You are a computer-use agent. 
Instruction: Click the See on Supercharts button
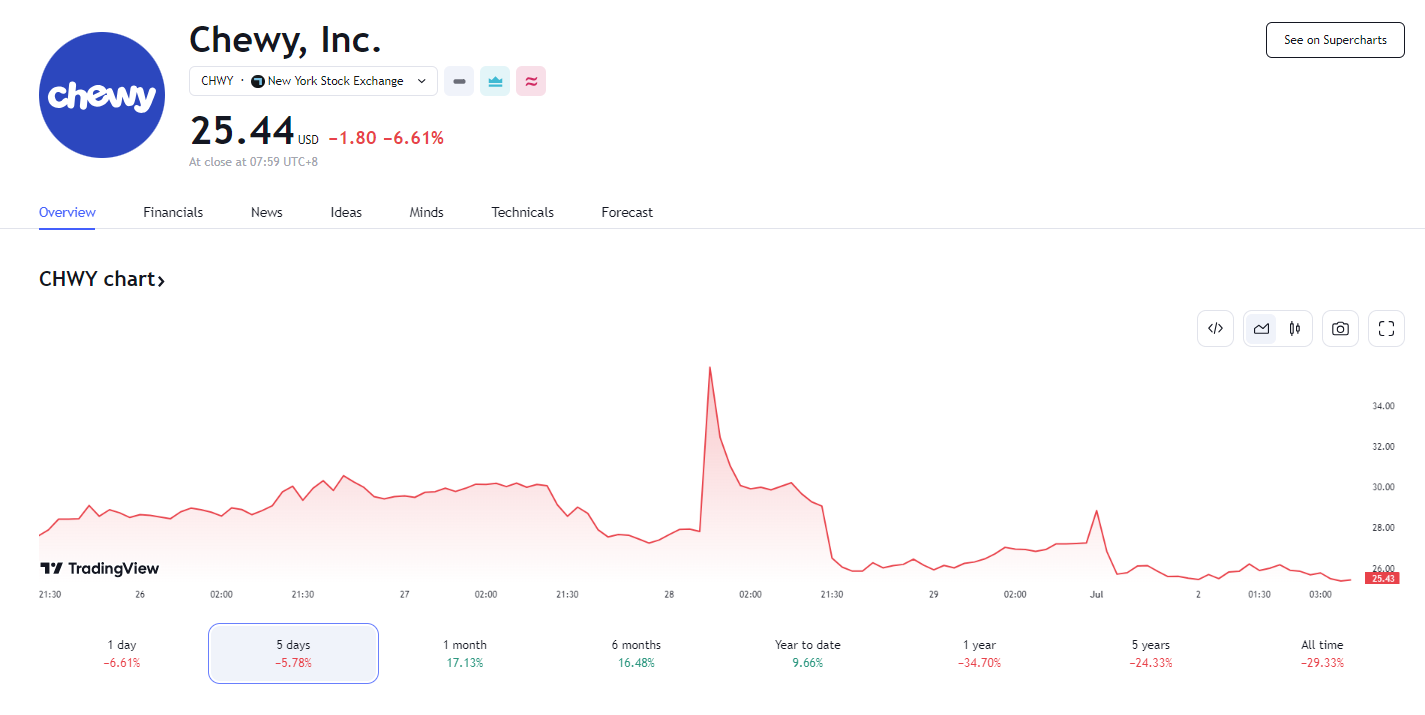[1335, 40]
